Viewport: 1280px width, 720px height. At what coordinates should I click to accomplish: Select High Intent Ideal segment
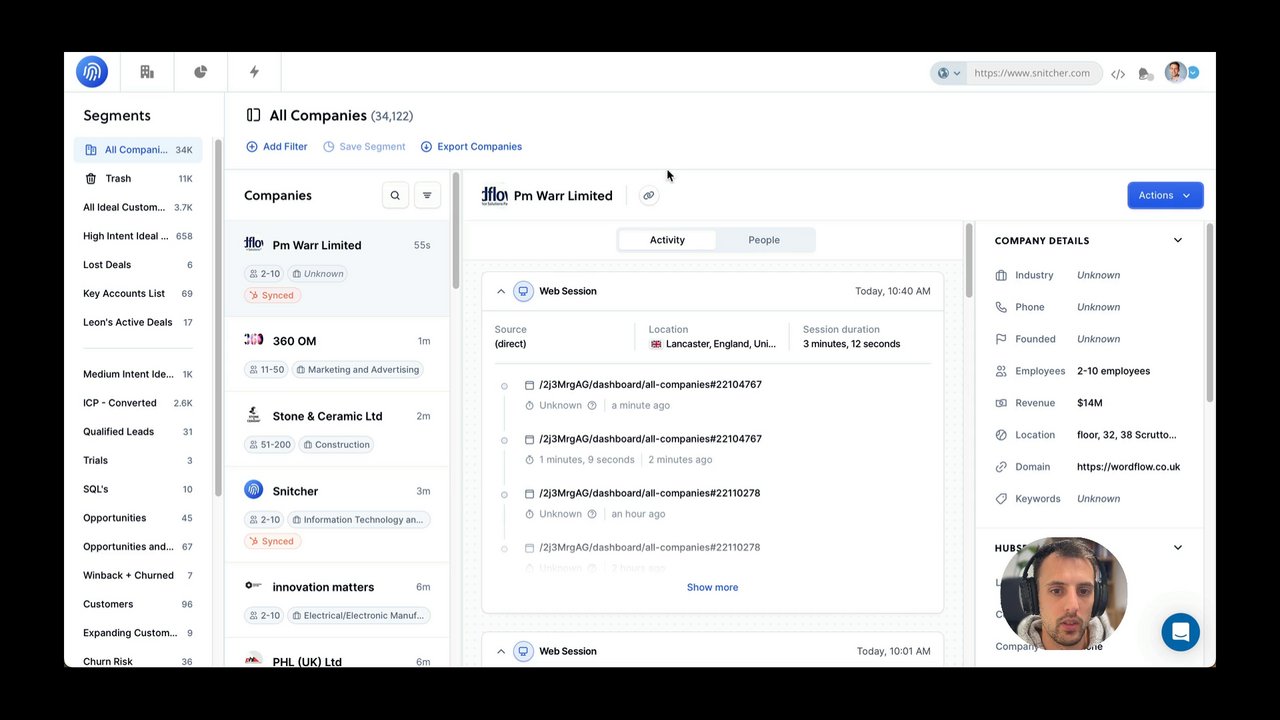[x=138, y=236]
